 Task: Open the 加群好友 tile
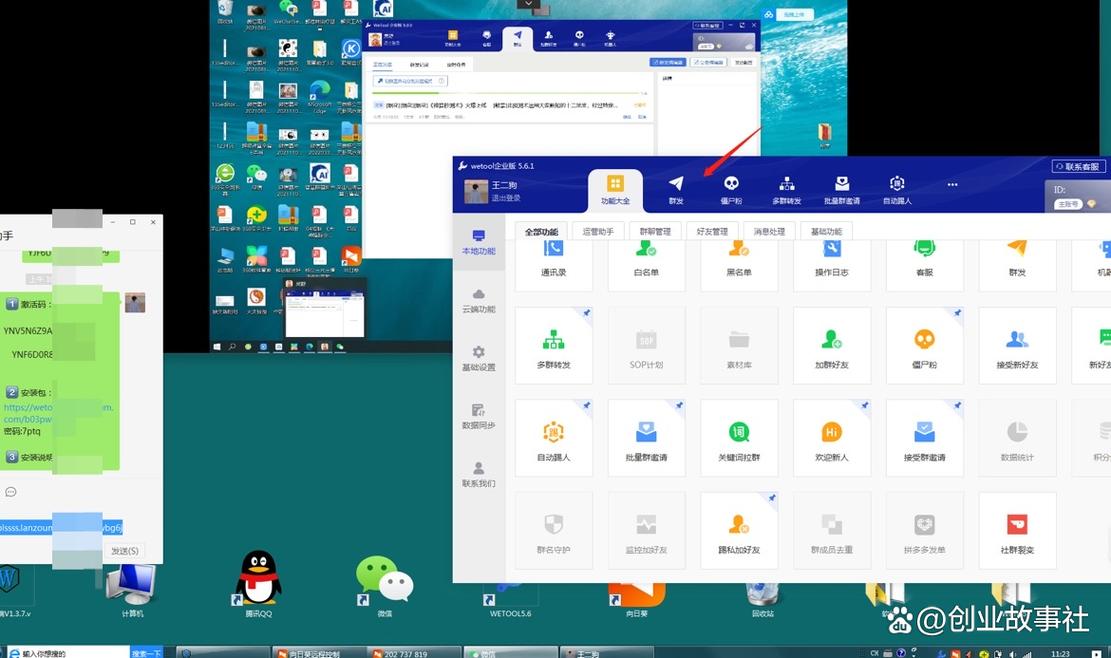832,346
